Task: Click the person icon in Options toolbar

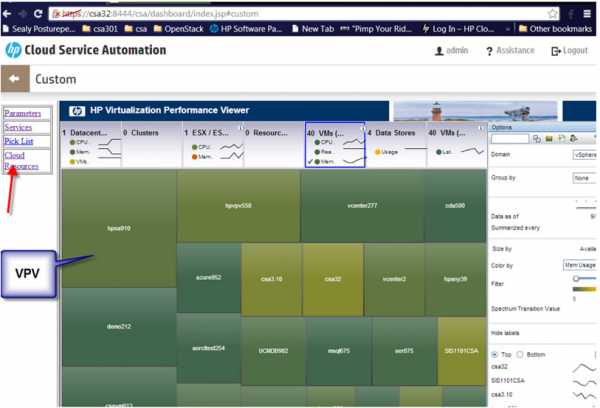Action: [573, 139]
